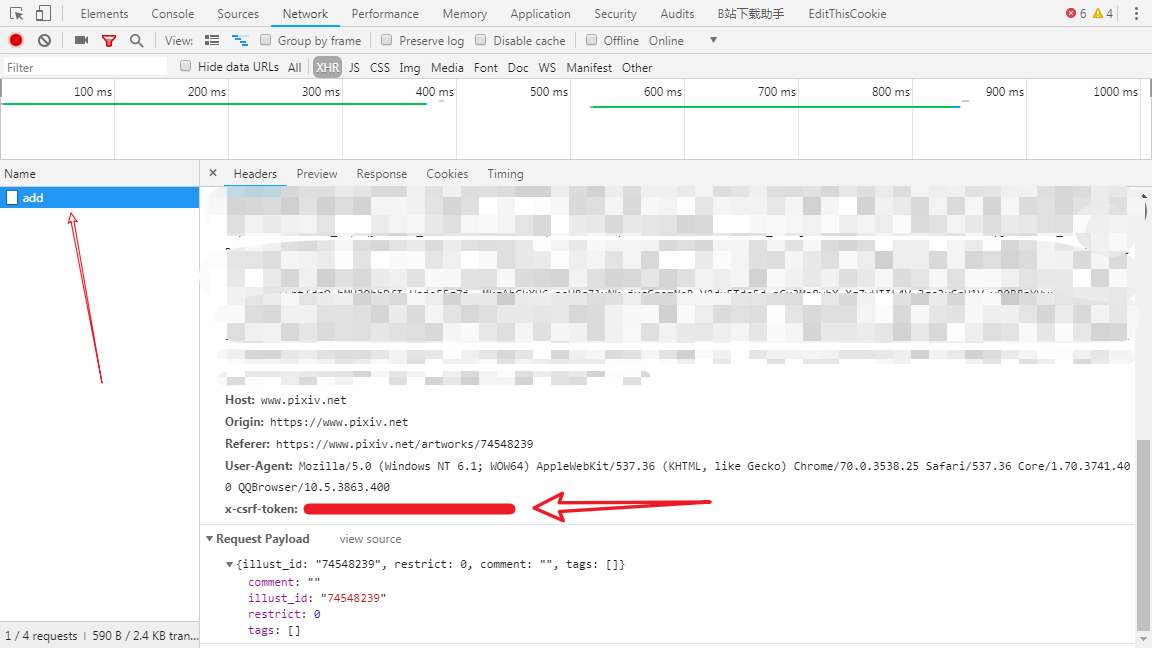Switch to the Console tab
Image resolution: width=1152 pixels, height=648 pixels.
173,13
